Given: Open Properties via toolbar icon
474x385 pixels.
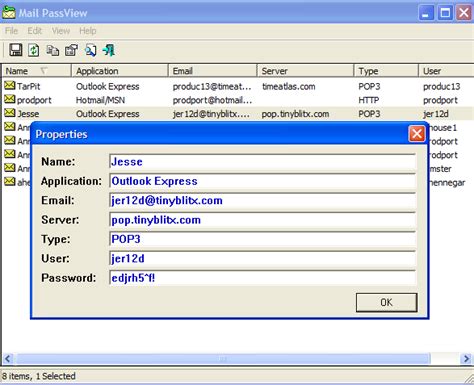Looking at the screenshot, I should tap(71, 51).
